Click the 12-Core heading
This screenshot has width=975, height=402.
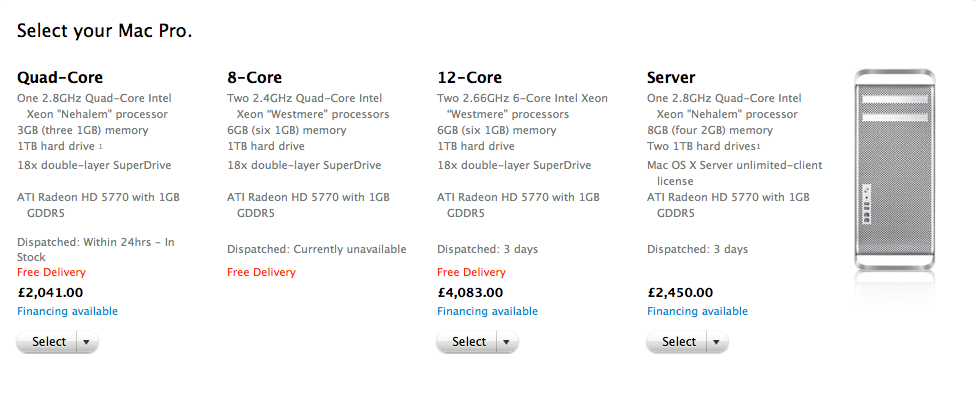[469, 78]
